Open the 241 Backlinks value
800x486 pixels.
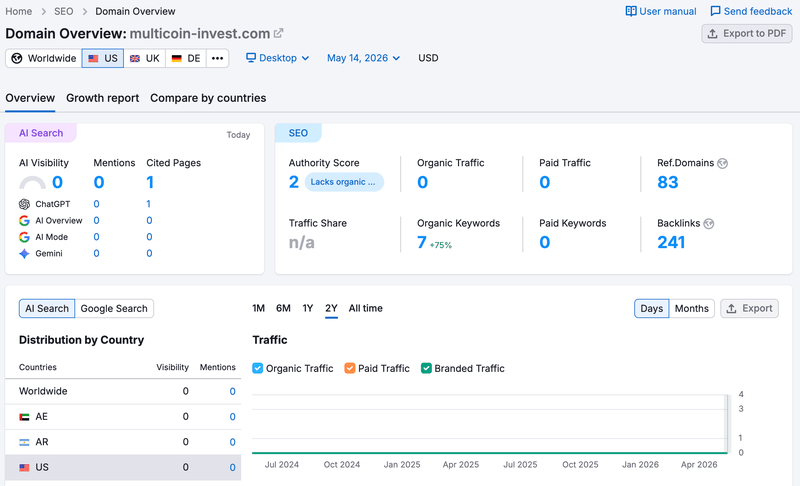tap(671, 242)
